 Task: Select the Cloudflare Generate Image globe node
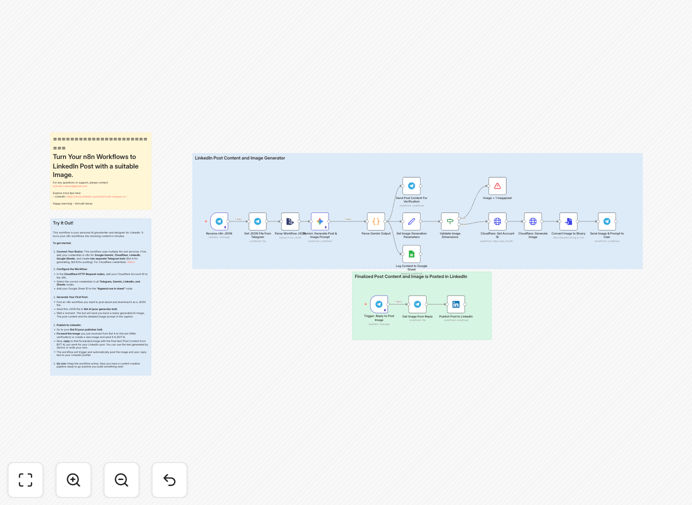pos(533,221)
